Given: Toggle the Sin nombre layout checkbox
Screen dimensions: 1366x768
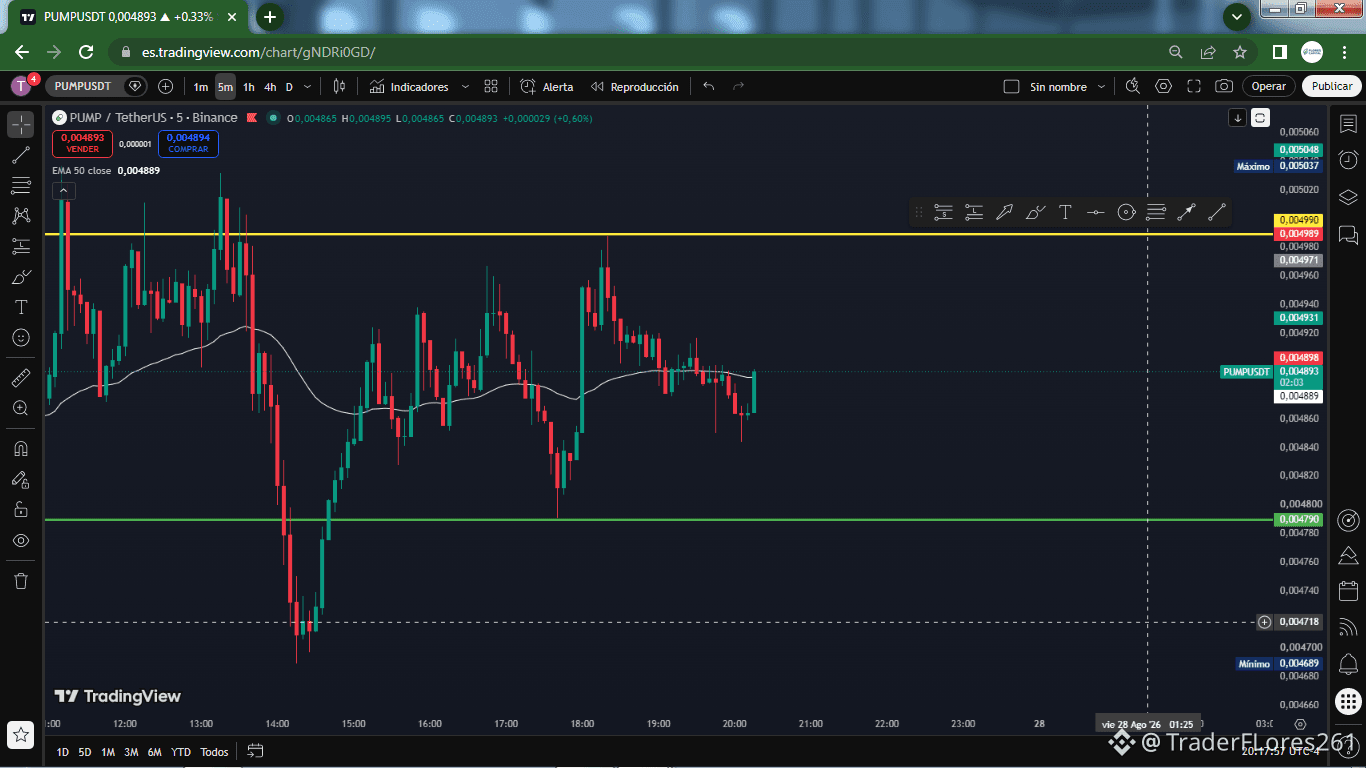Looking at the screenshot, I should (x=1011, y=87).
